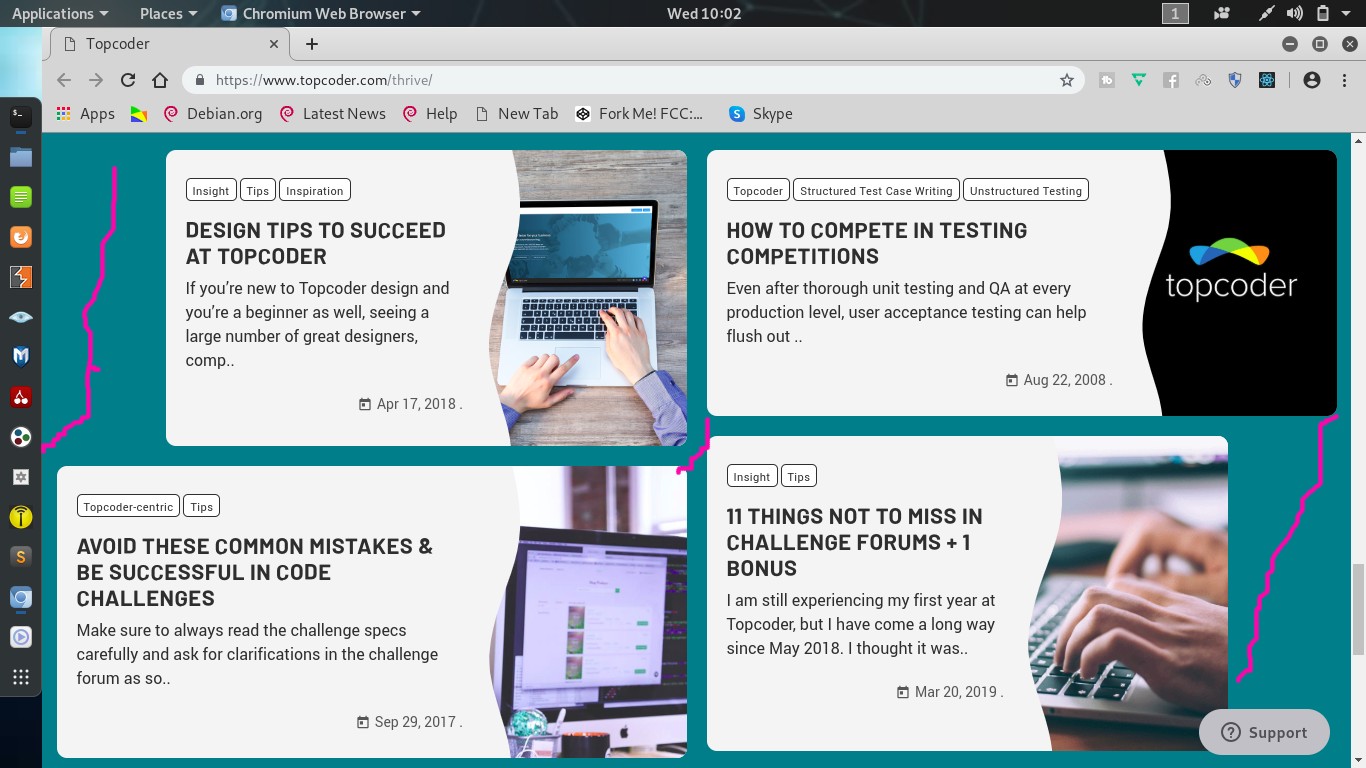Open the Latest News bookmark
Viewport: 1366px width, 768px height.
[x=333, y=114]
